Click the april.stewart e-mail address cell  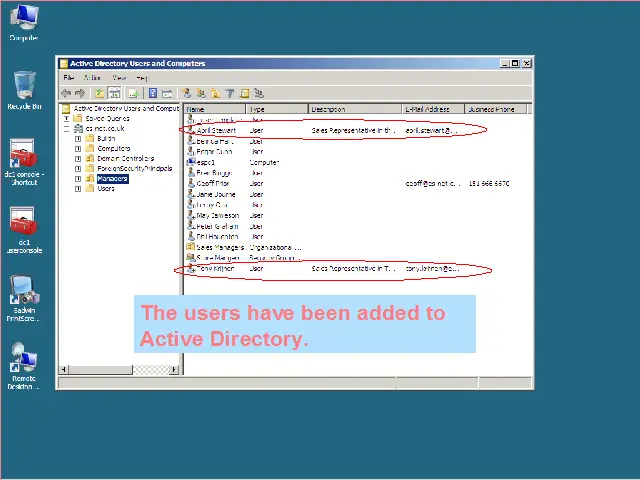[431, 131]
